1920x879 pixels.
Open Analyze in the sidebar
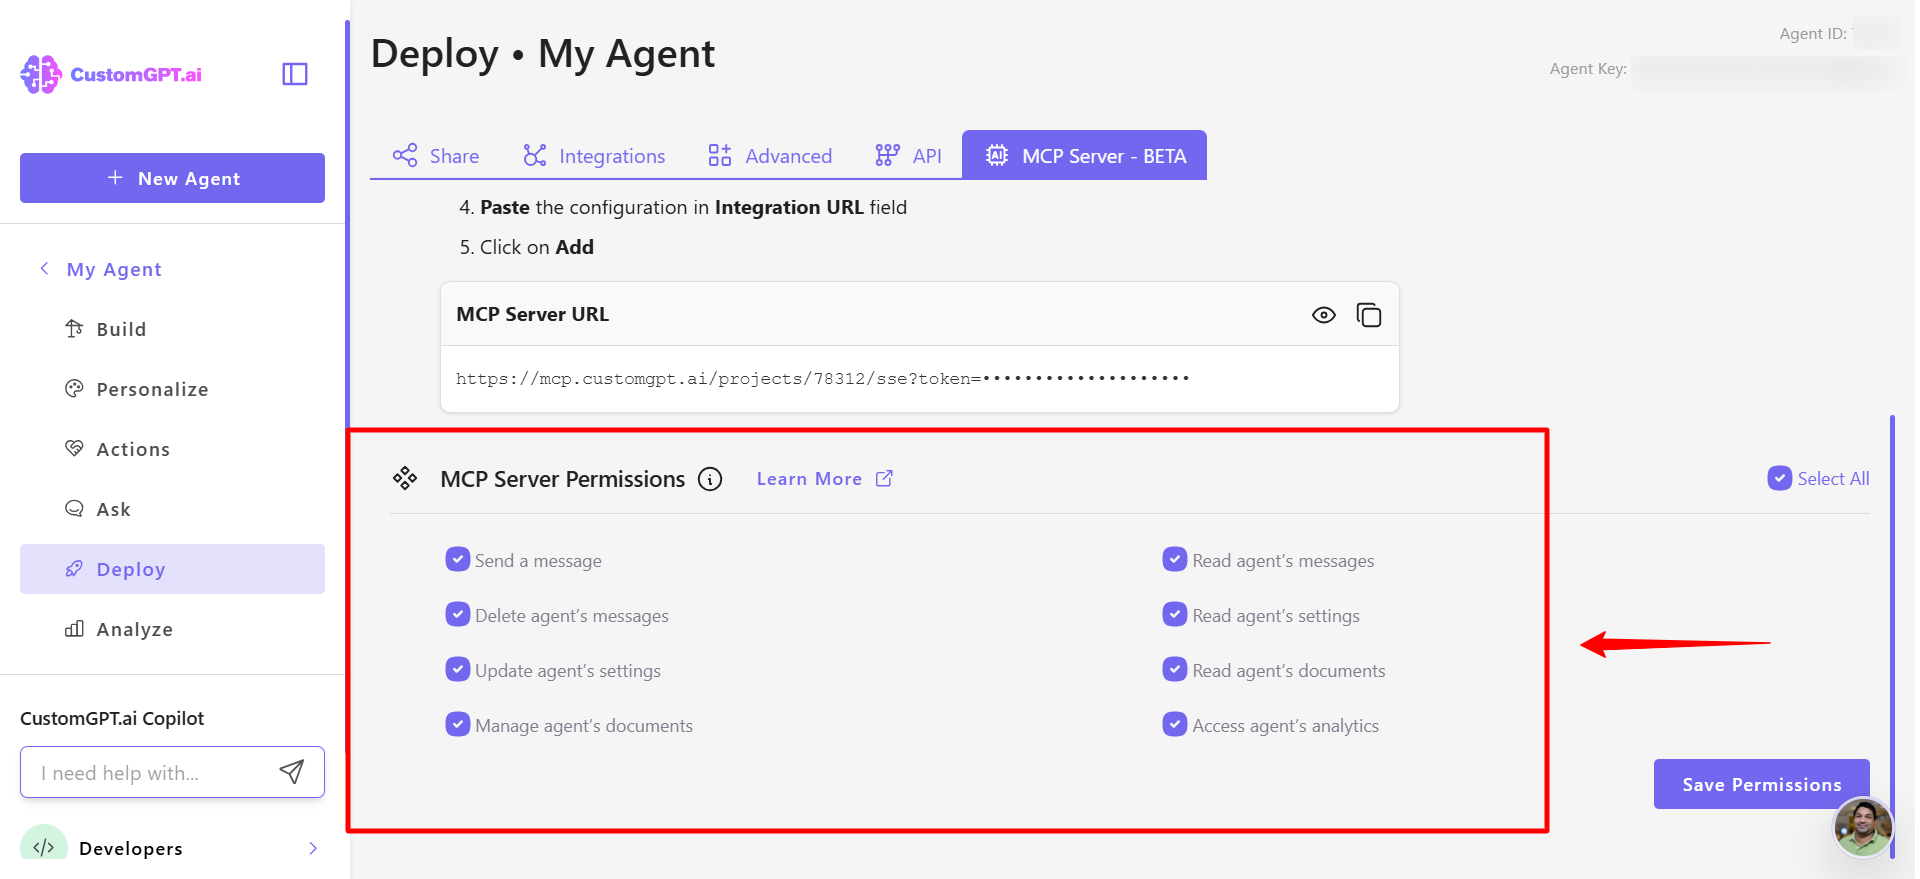[x=172, y=629]
